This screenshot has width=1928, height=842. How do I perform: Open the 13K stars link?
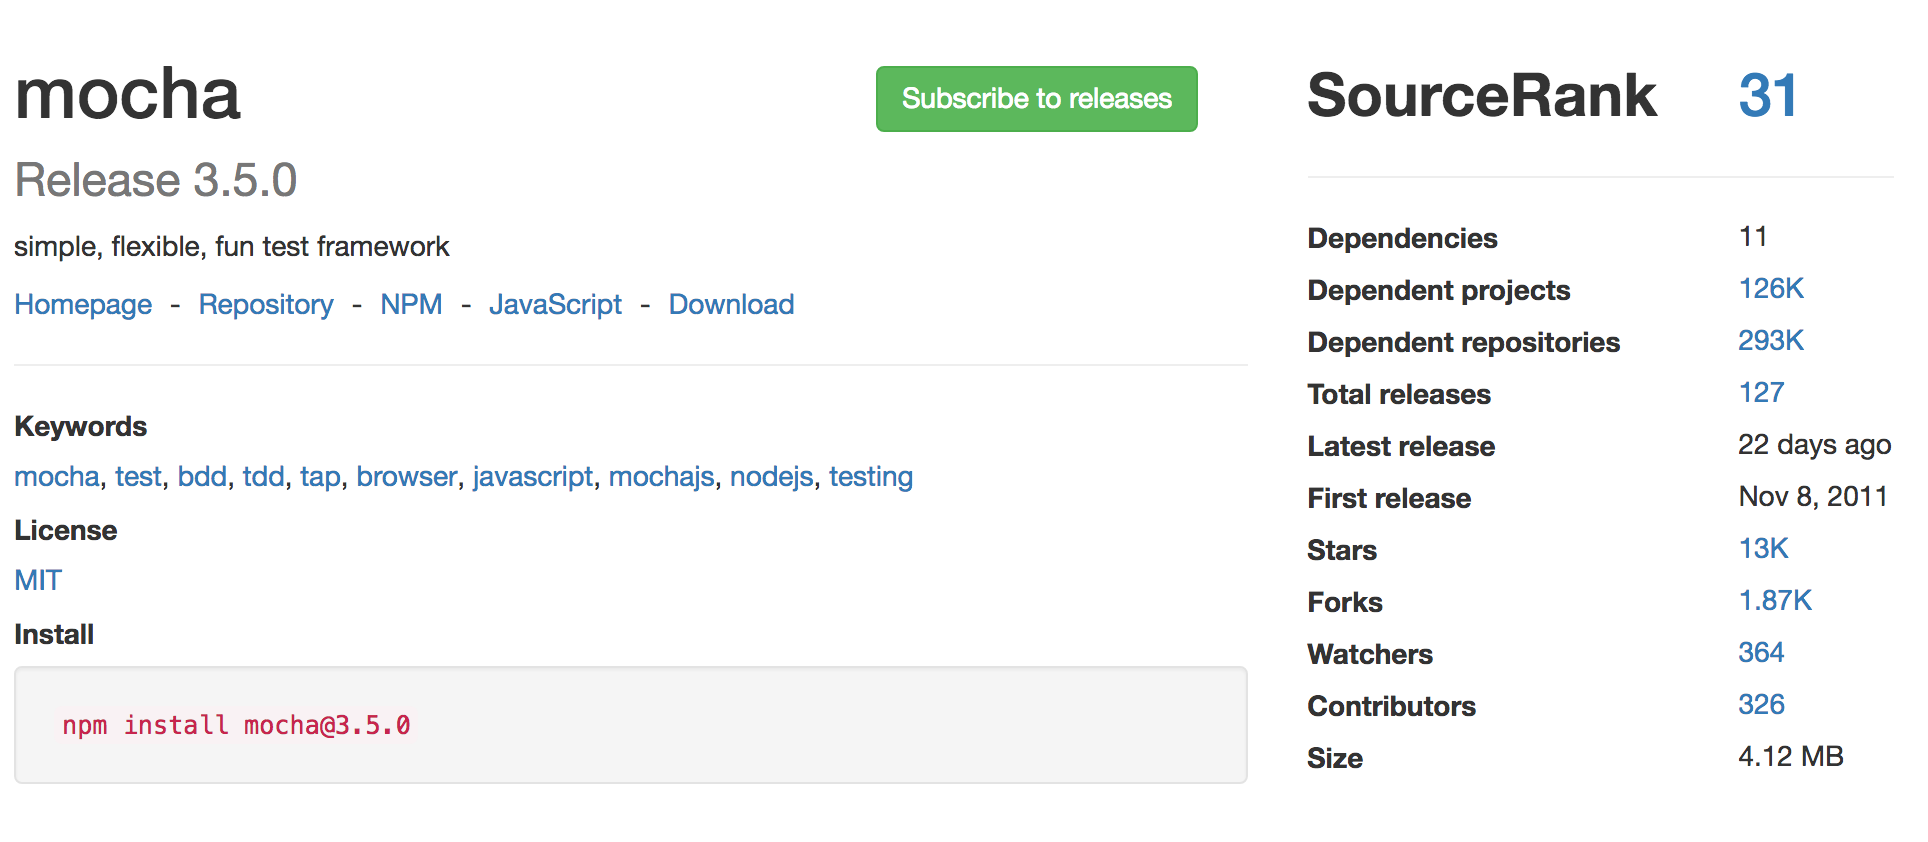pos(1763,548)
